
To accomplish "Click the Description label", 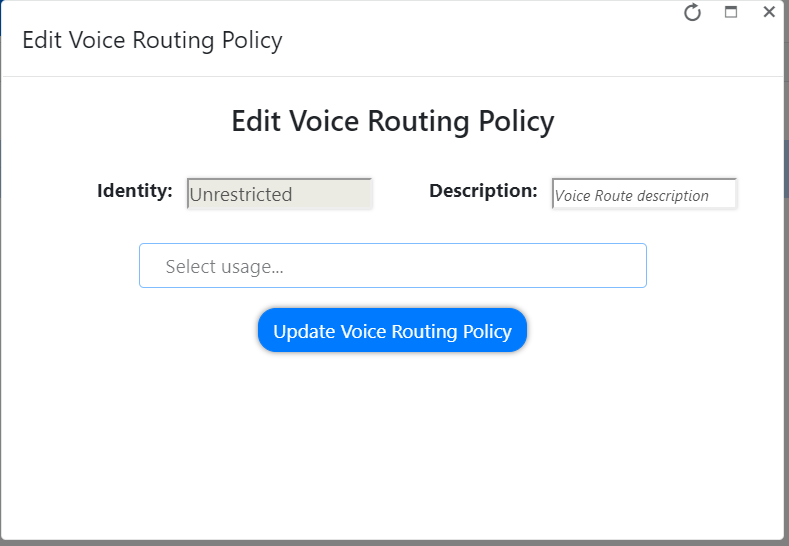I will tap(483, 191).
